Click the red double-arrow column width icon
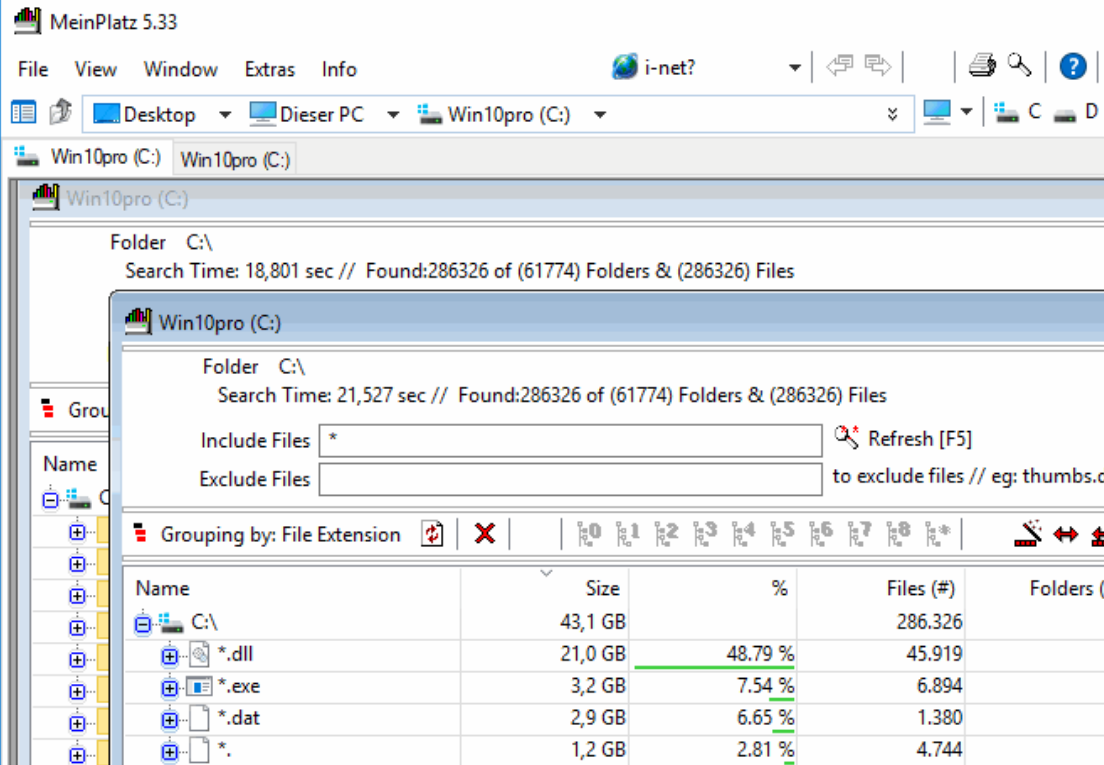This screenshot has width=1104, height=765. point(1066,534)
